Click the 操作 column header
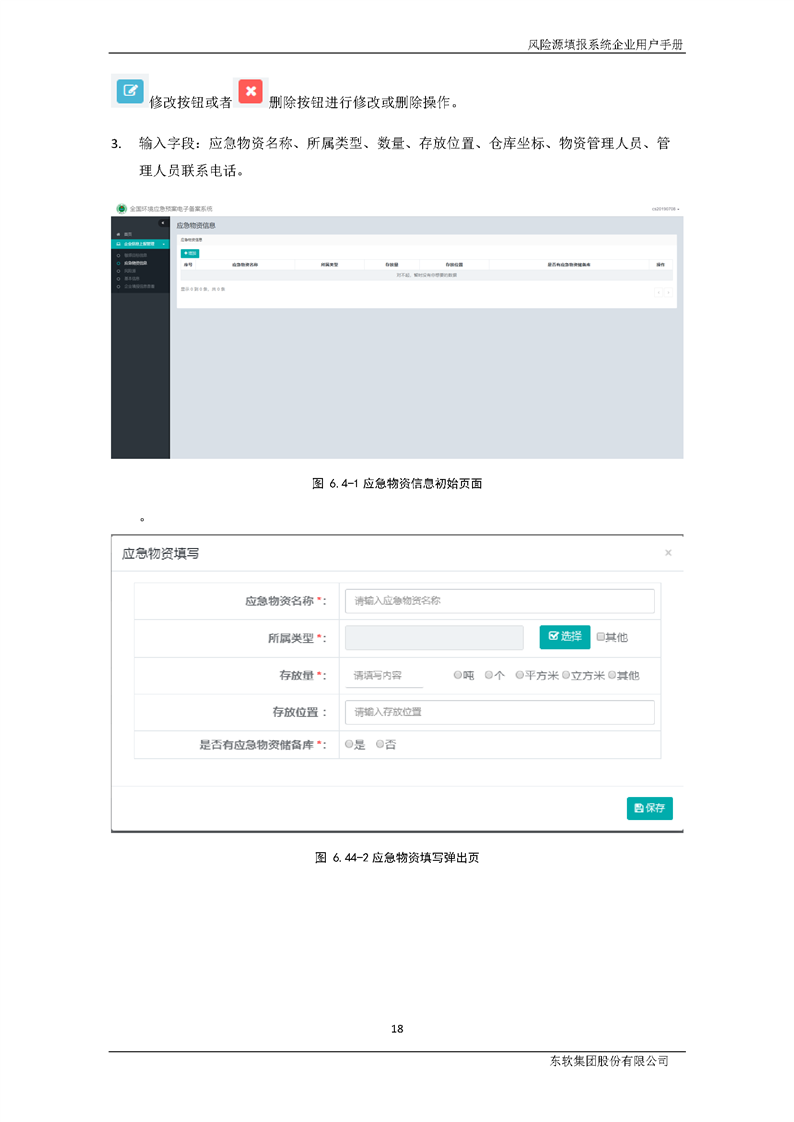794x1122 pixels. 660,265
